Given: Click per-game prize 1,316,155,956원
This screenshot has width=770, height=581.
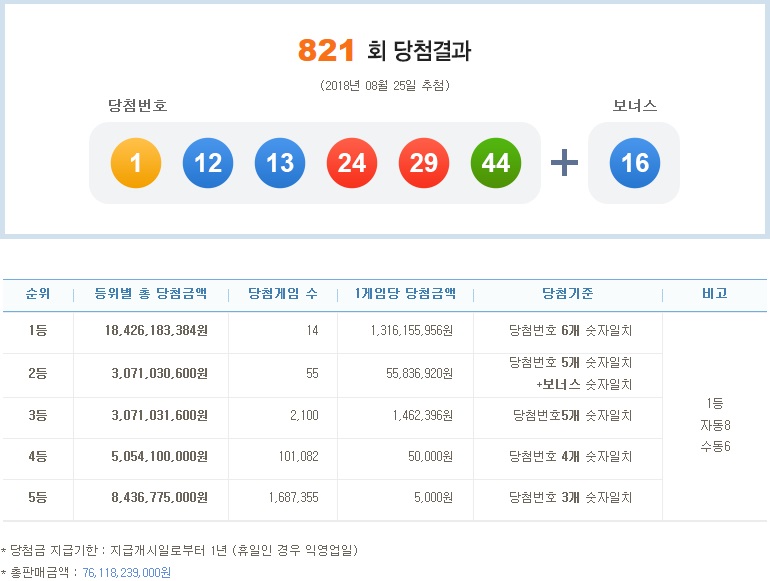Looking at the screenshot, I should click(x=412, y=330).
